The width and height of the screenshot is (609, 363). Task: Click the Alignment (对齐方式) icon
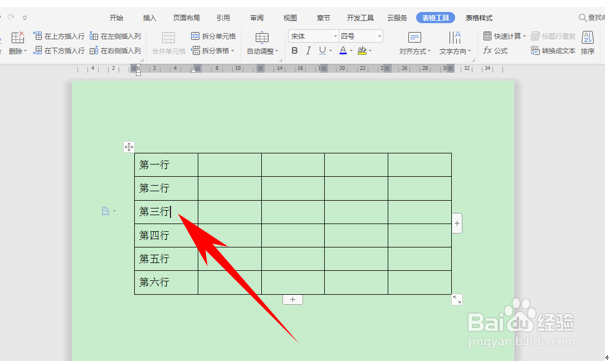pyautogui.click(x=414, y=38)
